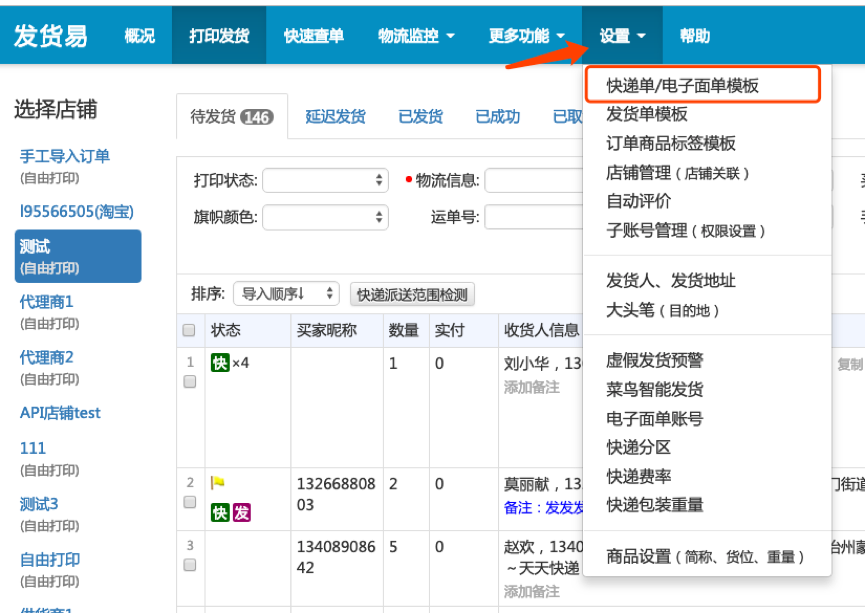
Task: Click the purple 发 icon in row 2
Action: point(242,513)
